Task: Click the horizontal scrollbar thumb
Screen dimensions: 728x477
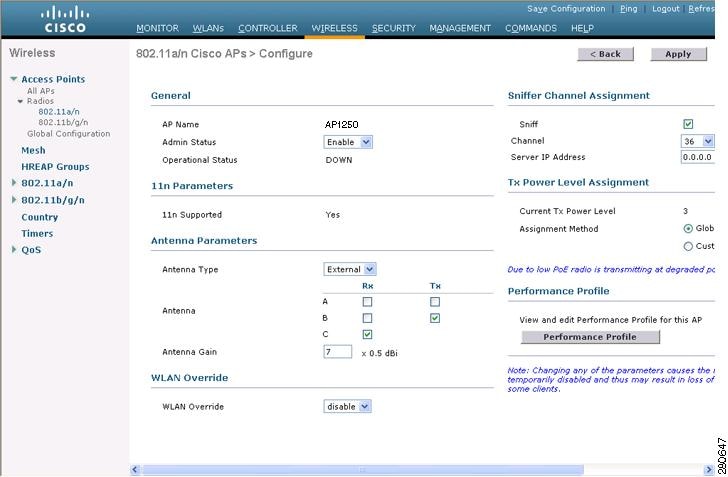Action: pos(363,470)
